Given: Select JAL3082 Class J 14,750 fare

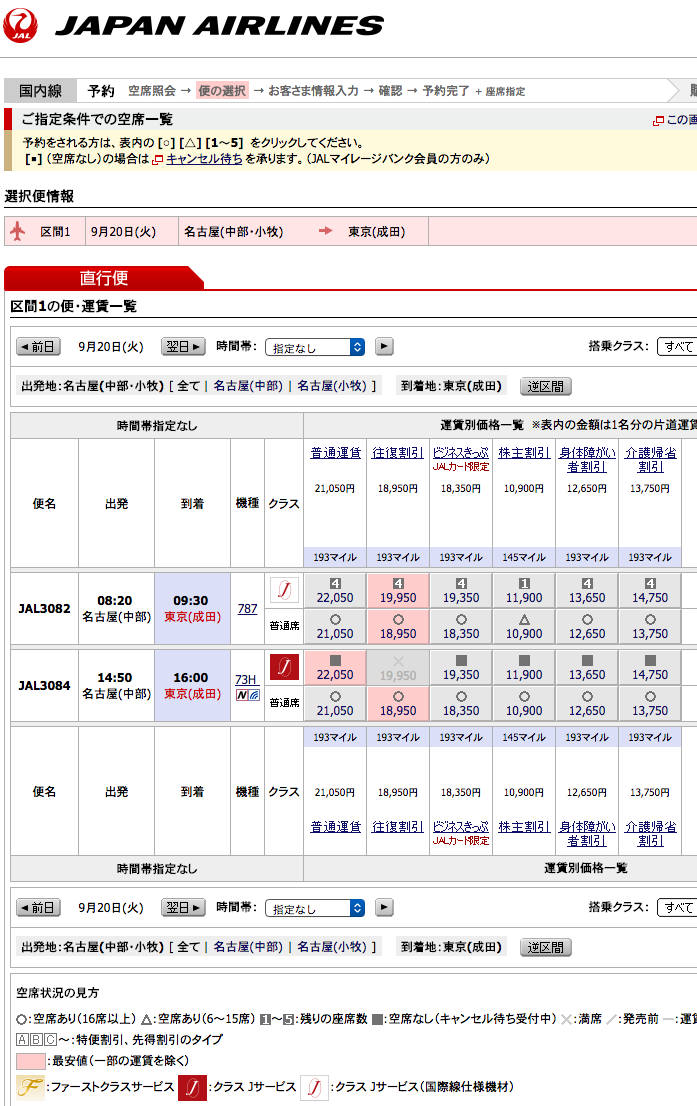Looking at the screenshot, I should (650, 591).
